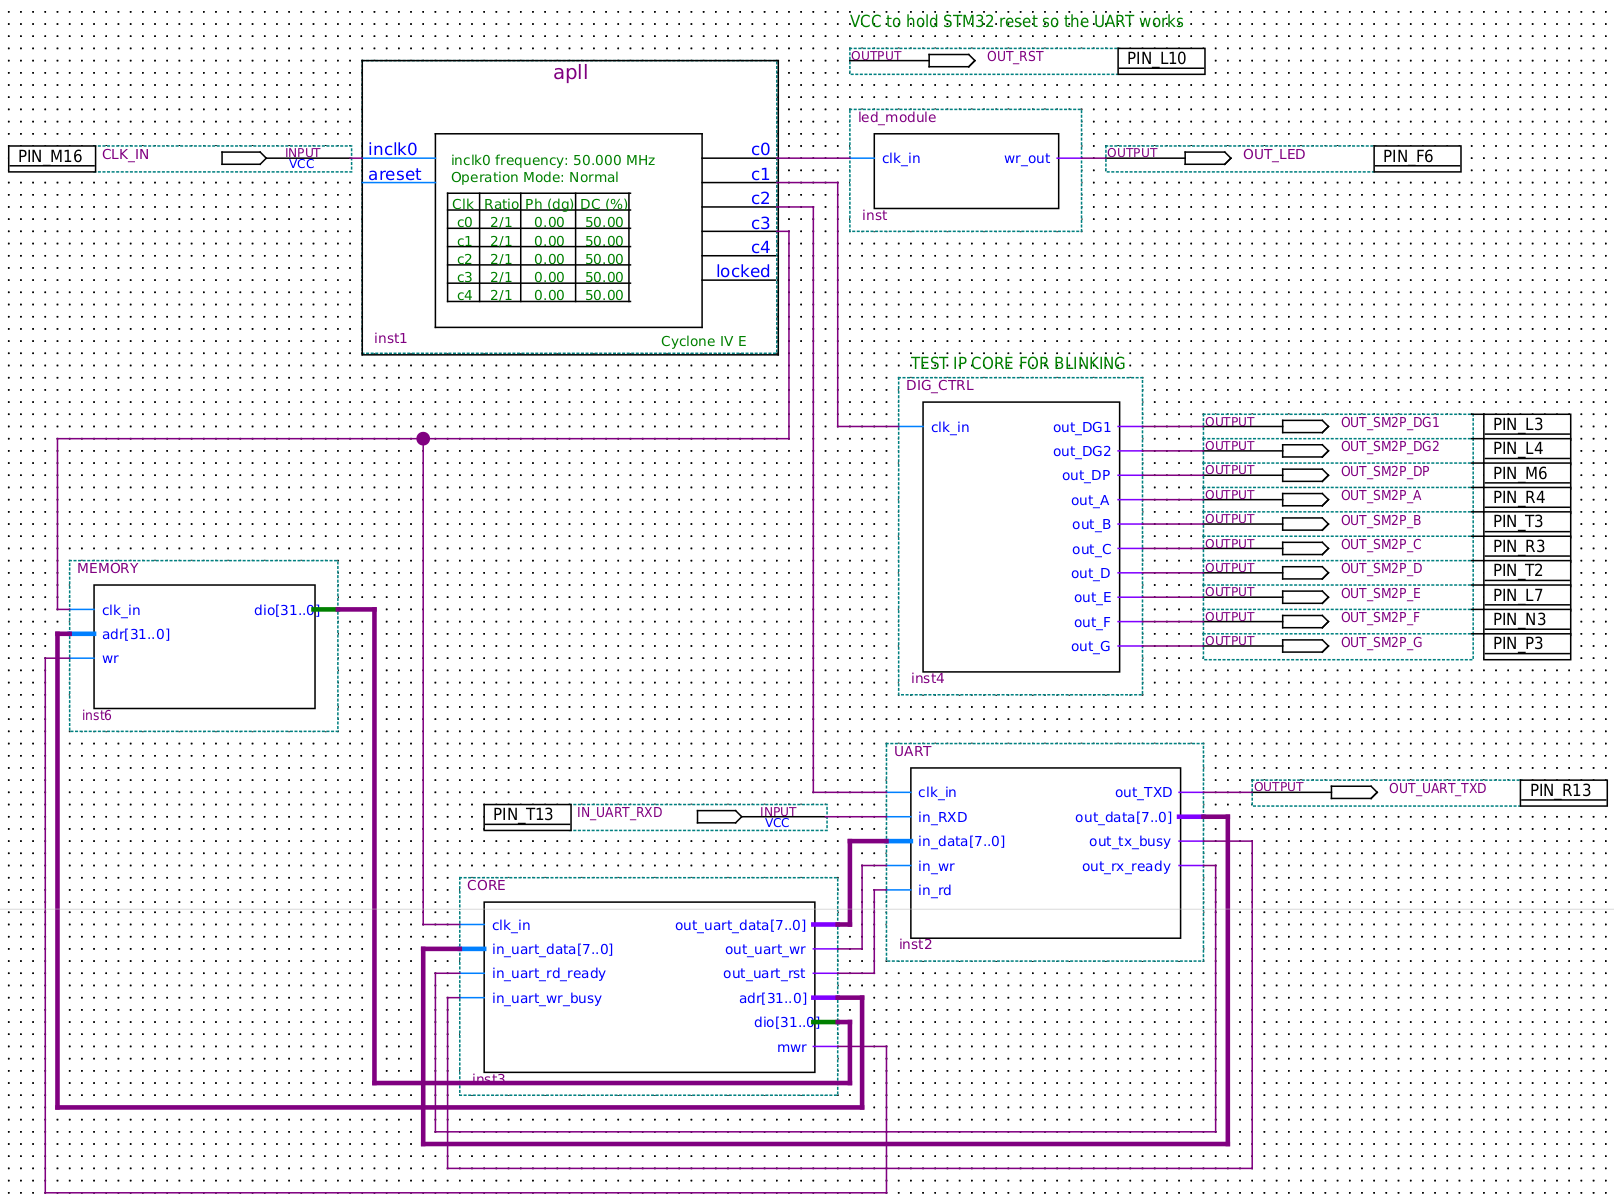
Task: Select the PIN_M6 assignment box
Action: pyautogui.click(x=1527, y=474)
